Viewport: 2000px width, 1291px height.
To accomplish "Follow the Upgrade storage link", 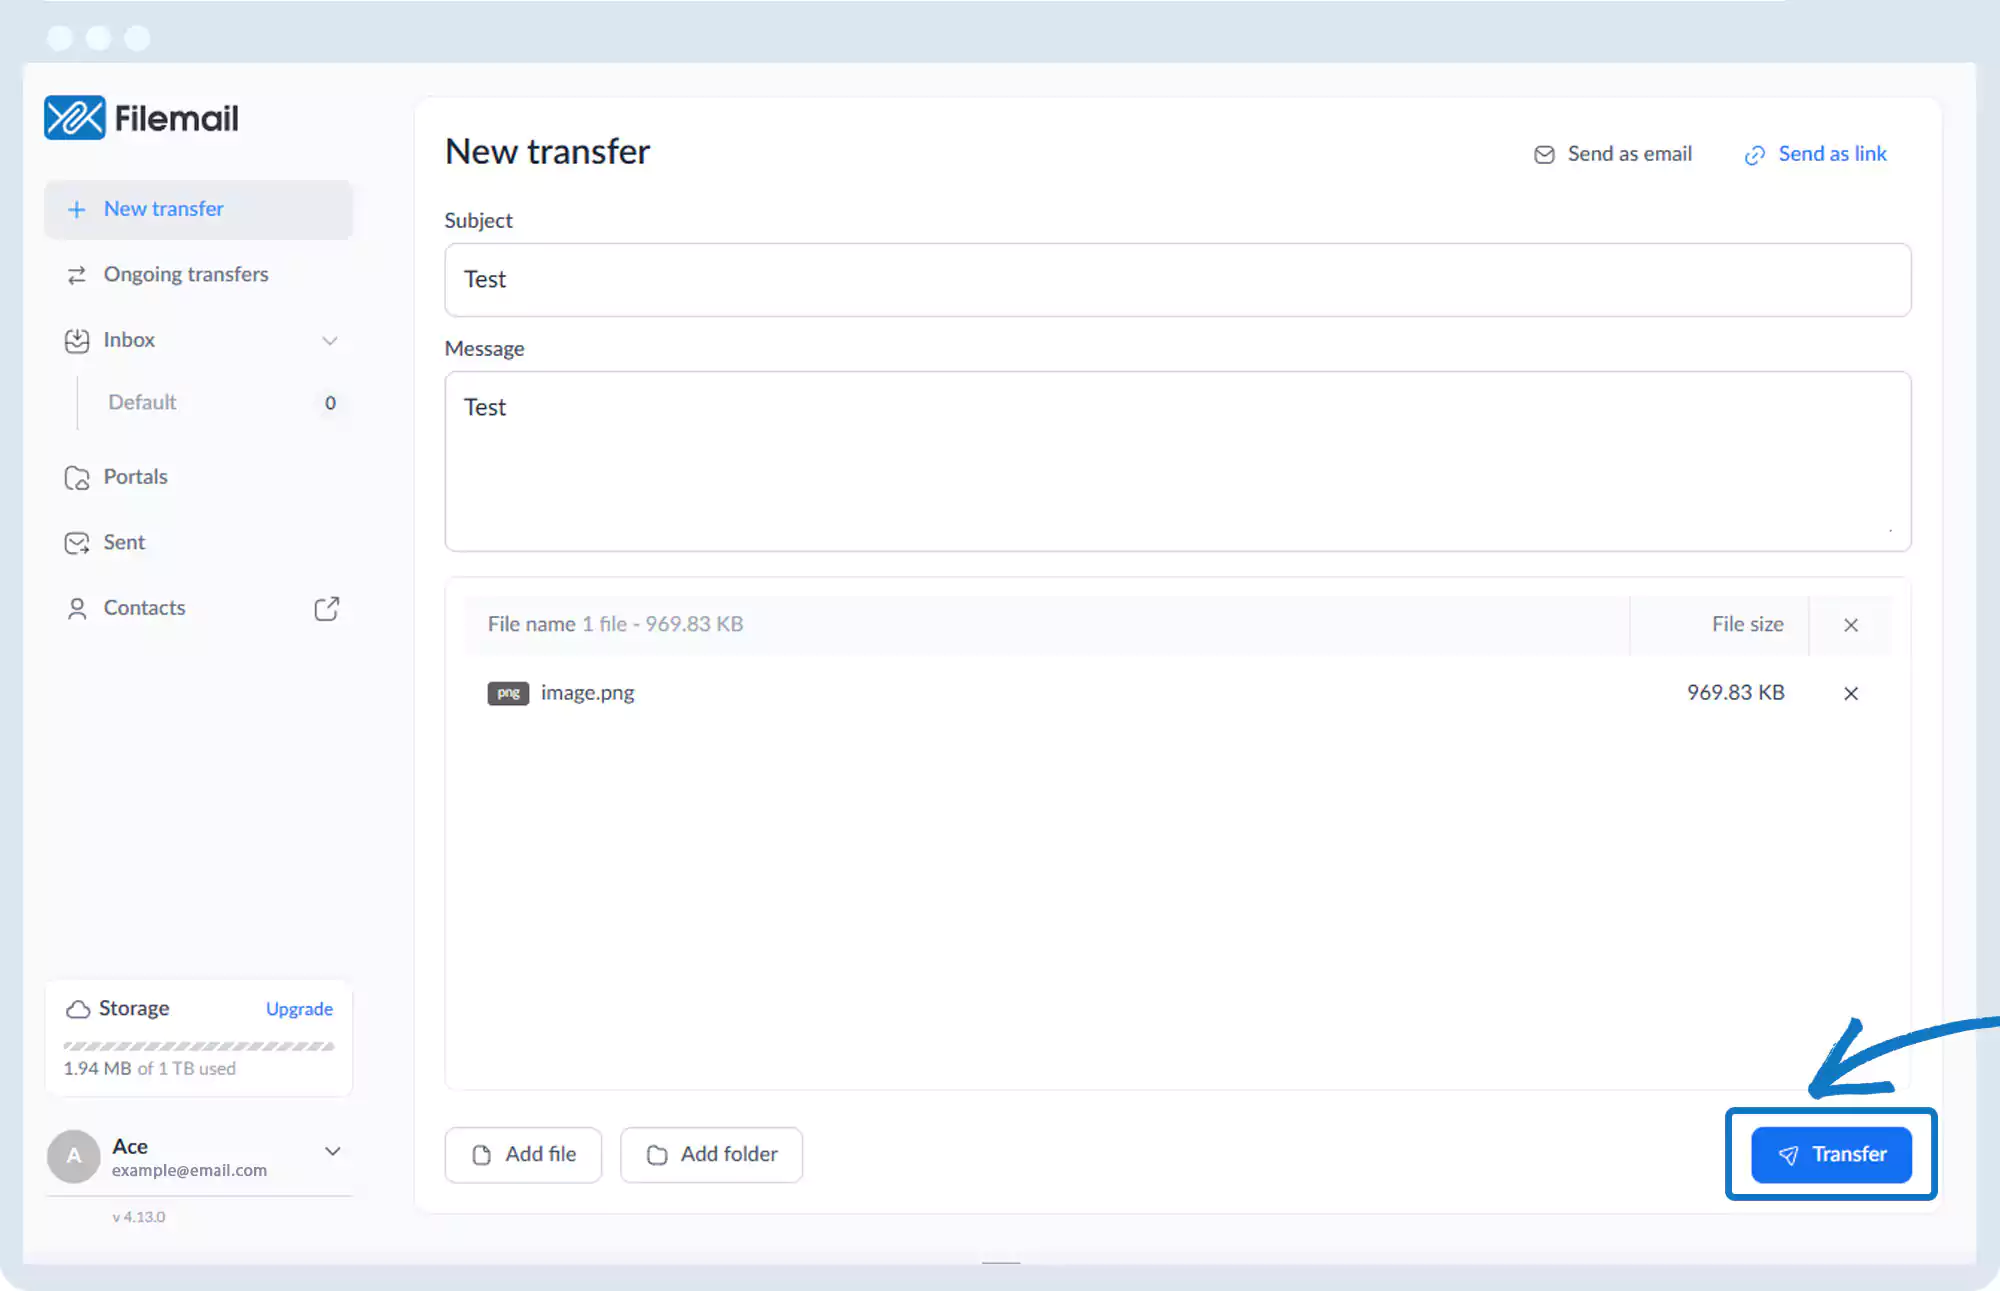I will coord(299,1009).
